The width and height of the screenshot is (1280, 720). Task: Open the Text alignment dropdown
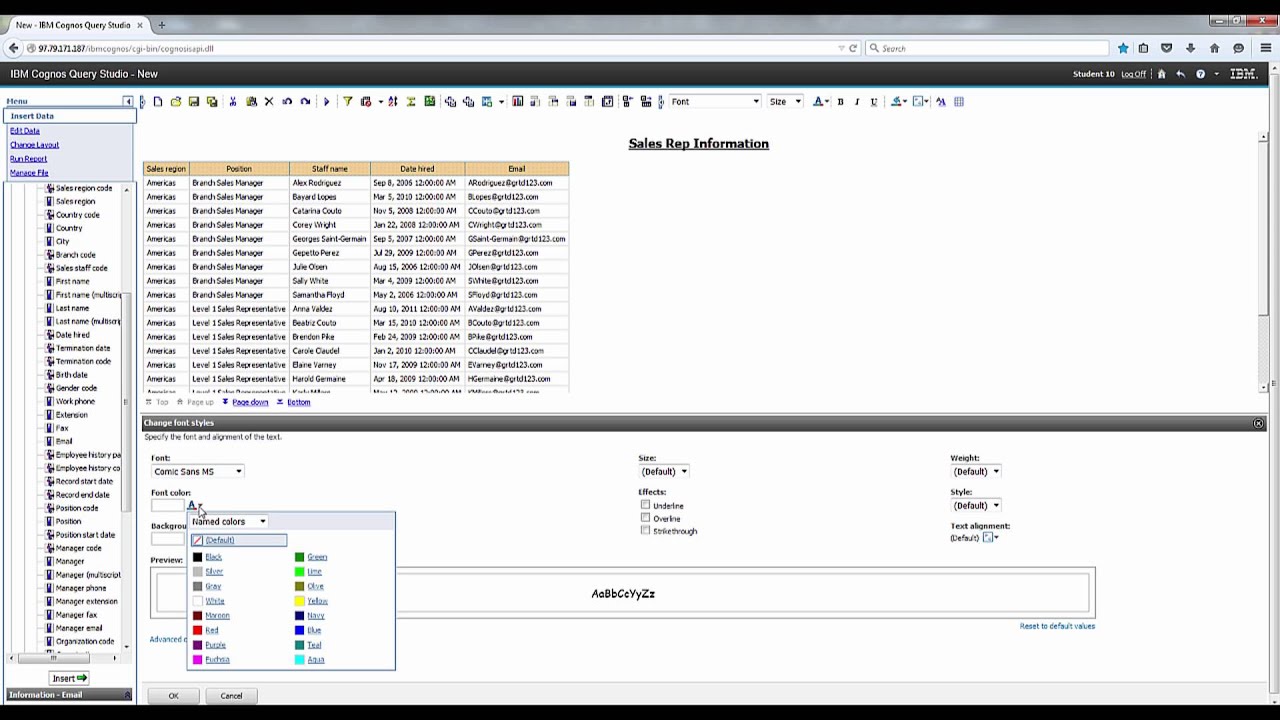pos(990,538)
